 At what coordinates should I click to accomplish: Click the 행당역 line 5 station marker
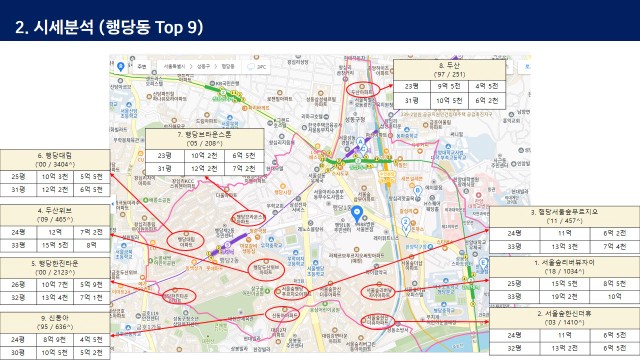228,244
